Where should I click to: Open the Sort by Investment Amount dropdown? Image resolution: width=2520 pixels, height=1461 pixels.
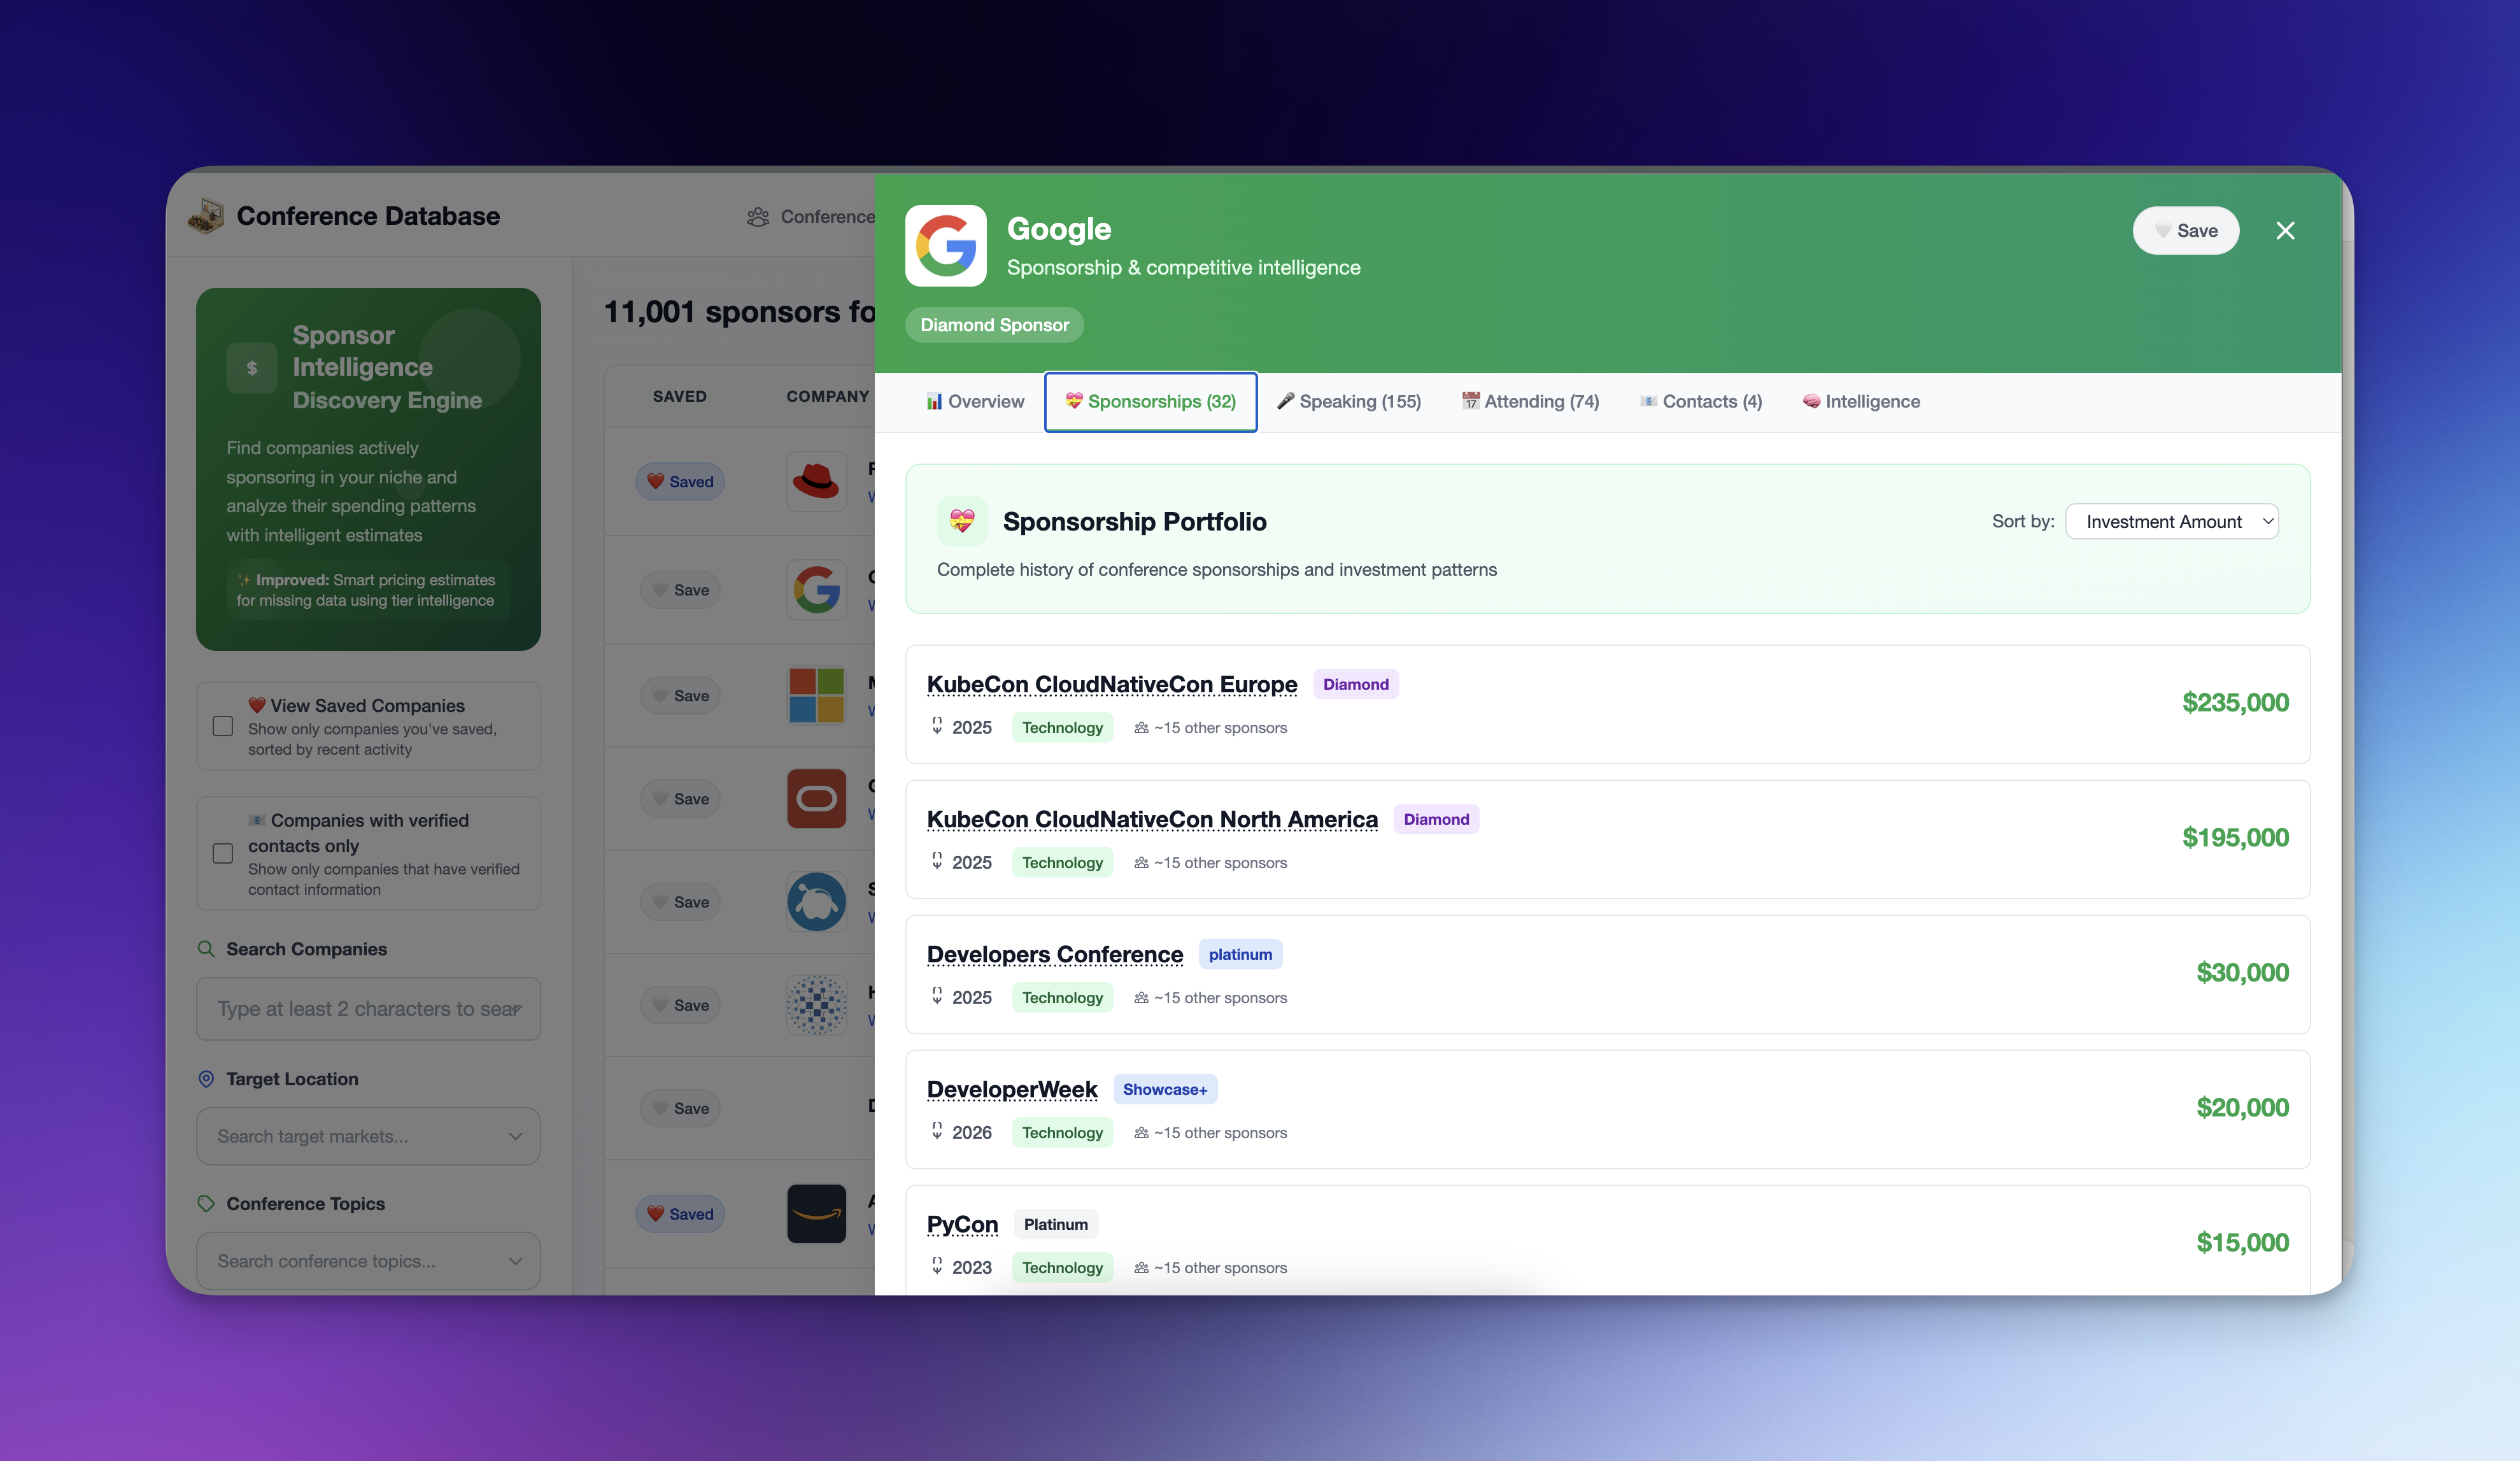point(2171,521)
